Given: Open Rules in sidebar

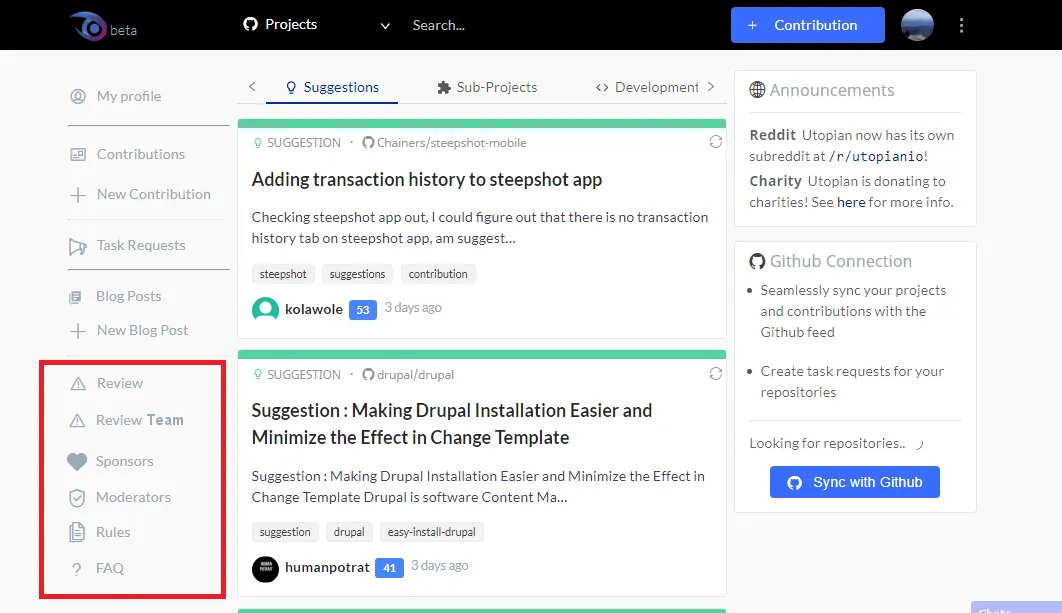Looking at the screenshot, I should coord(113,532).
